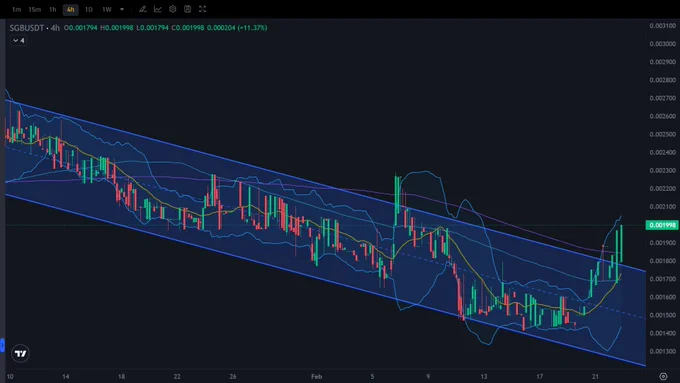680x383 pixels.
Task: Click the 14 date axis label
Action: click(x=65, y=376)
